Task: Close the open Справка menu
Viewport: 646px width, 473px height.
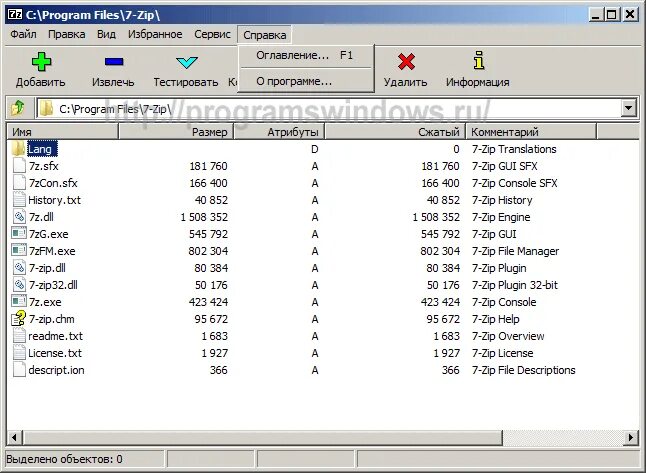Action: click(264, 35)
